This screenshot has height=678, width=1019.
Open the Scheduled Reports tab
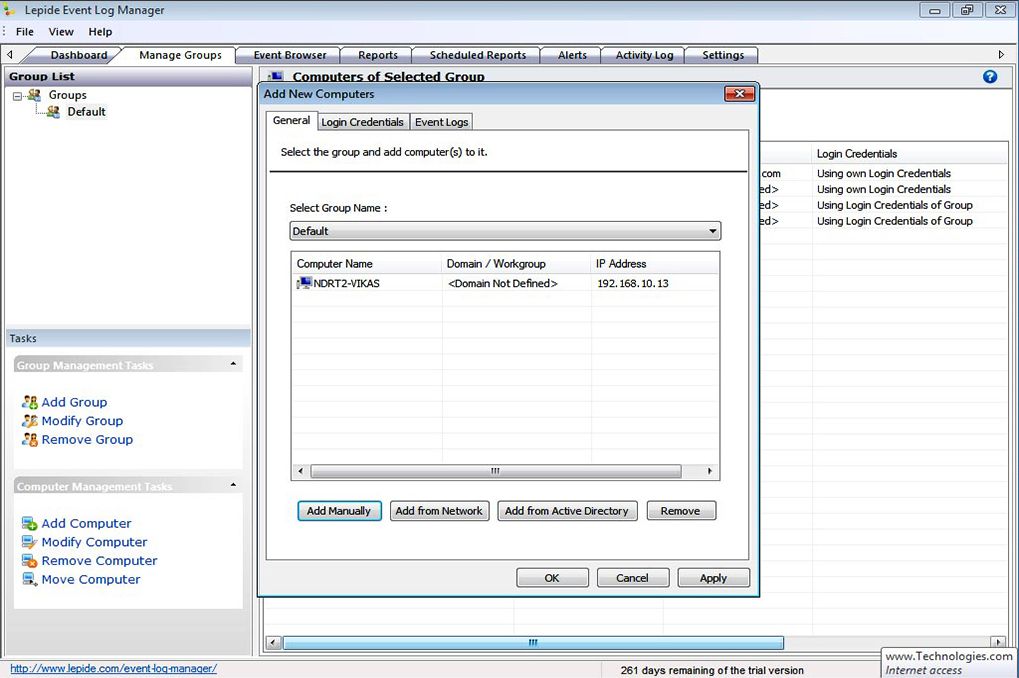click(x=478, y=55)
